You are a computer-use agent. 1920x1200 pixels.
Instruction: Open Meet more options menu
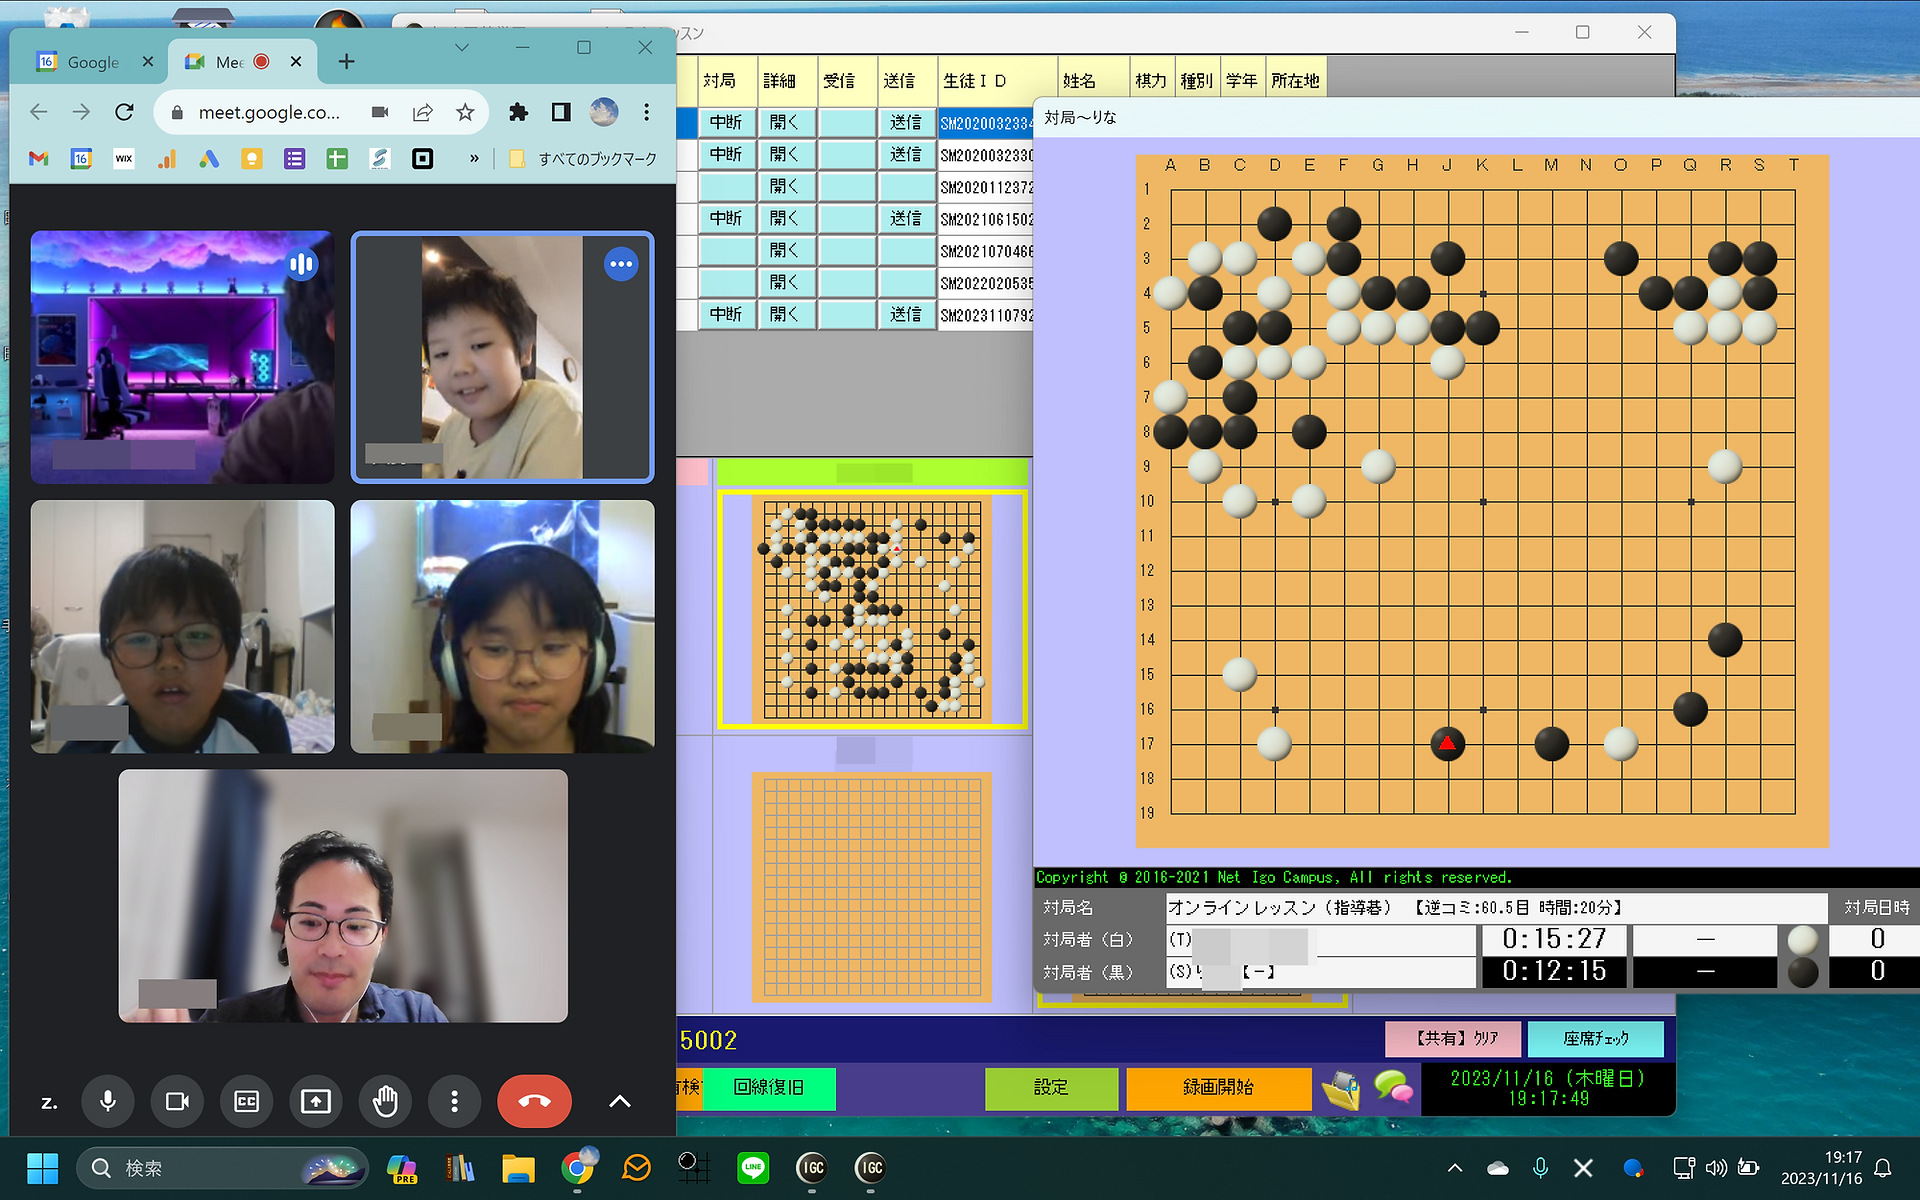point(454,1101)
